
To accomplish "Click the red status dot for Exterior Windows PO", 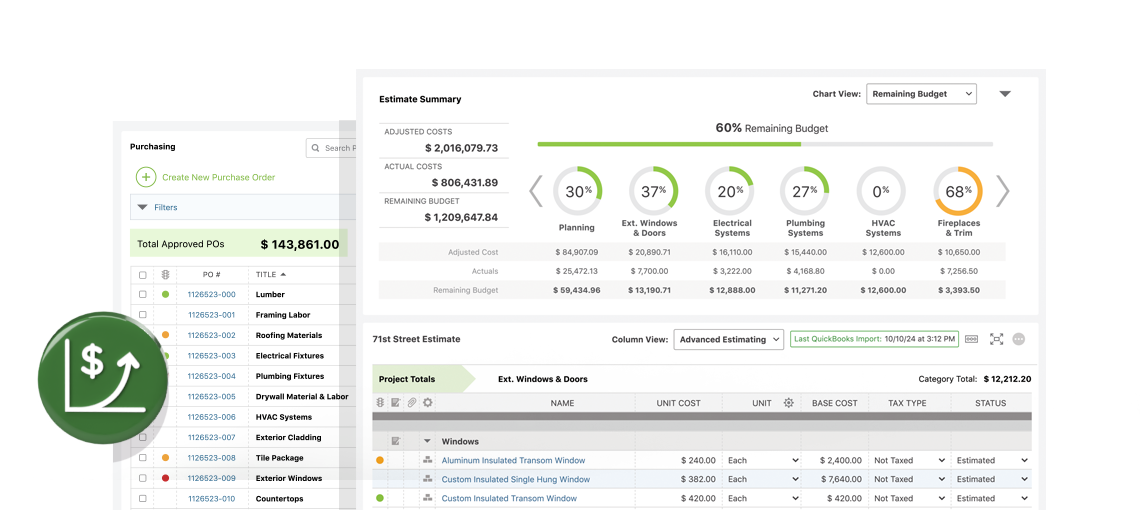I will point(165,478).
